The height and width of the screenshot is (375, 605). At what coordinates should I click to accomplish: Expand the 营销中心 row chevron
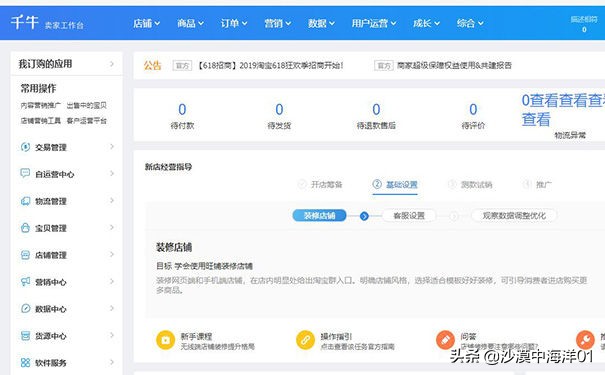[112, 281]
